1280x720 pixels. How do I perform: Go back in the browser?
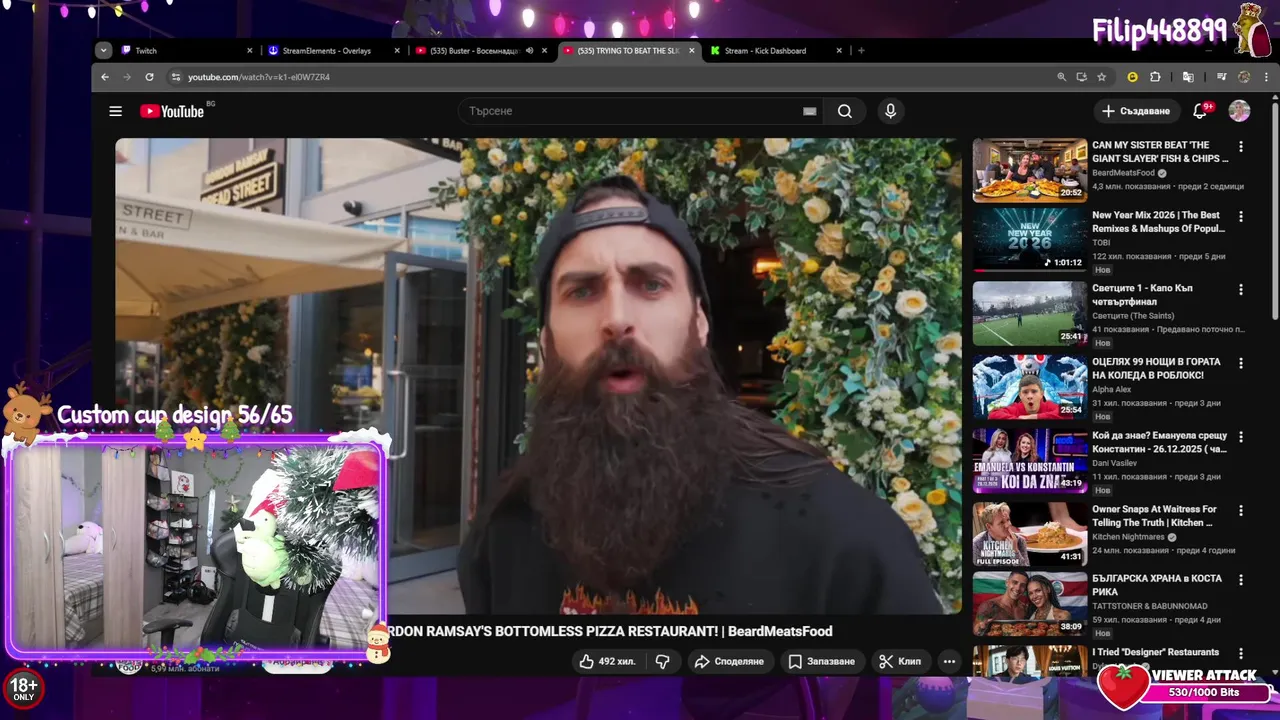[105, 77]
